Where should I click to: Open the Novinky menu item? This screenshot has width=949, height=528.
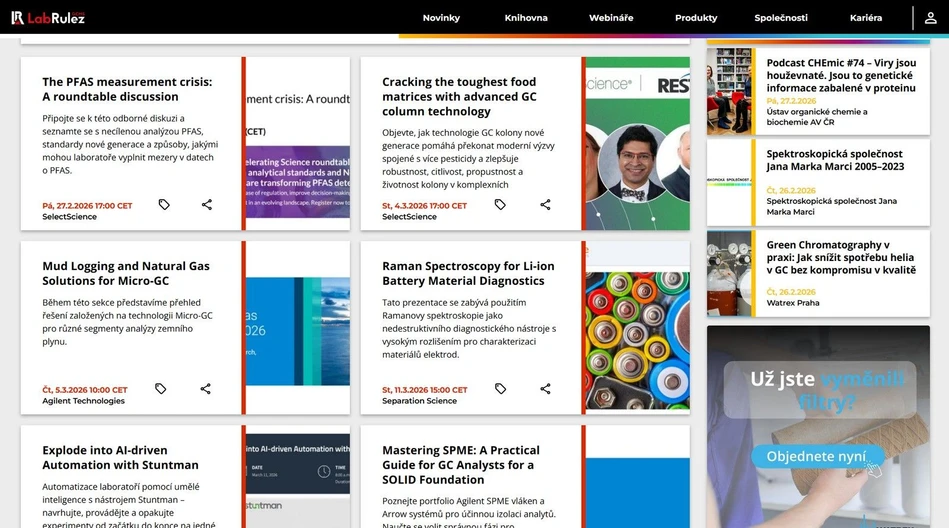click(441, 18)
